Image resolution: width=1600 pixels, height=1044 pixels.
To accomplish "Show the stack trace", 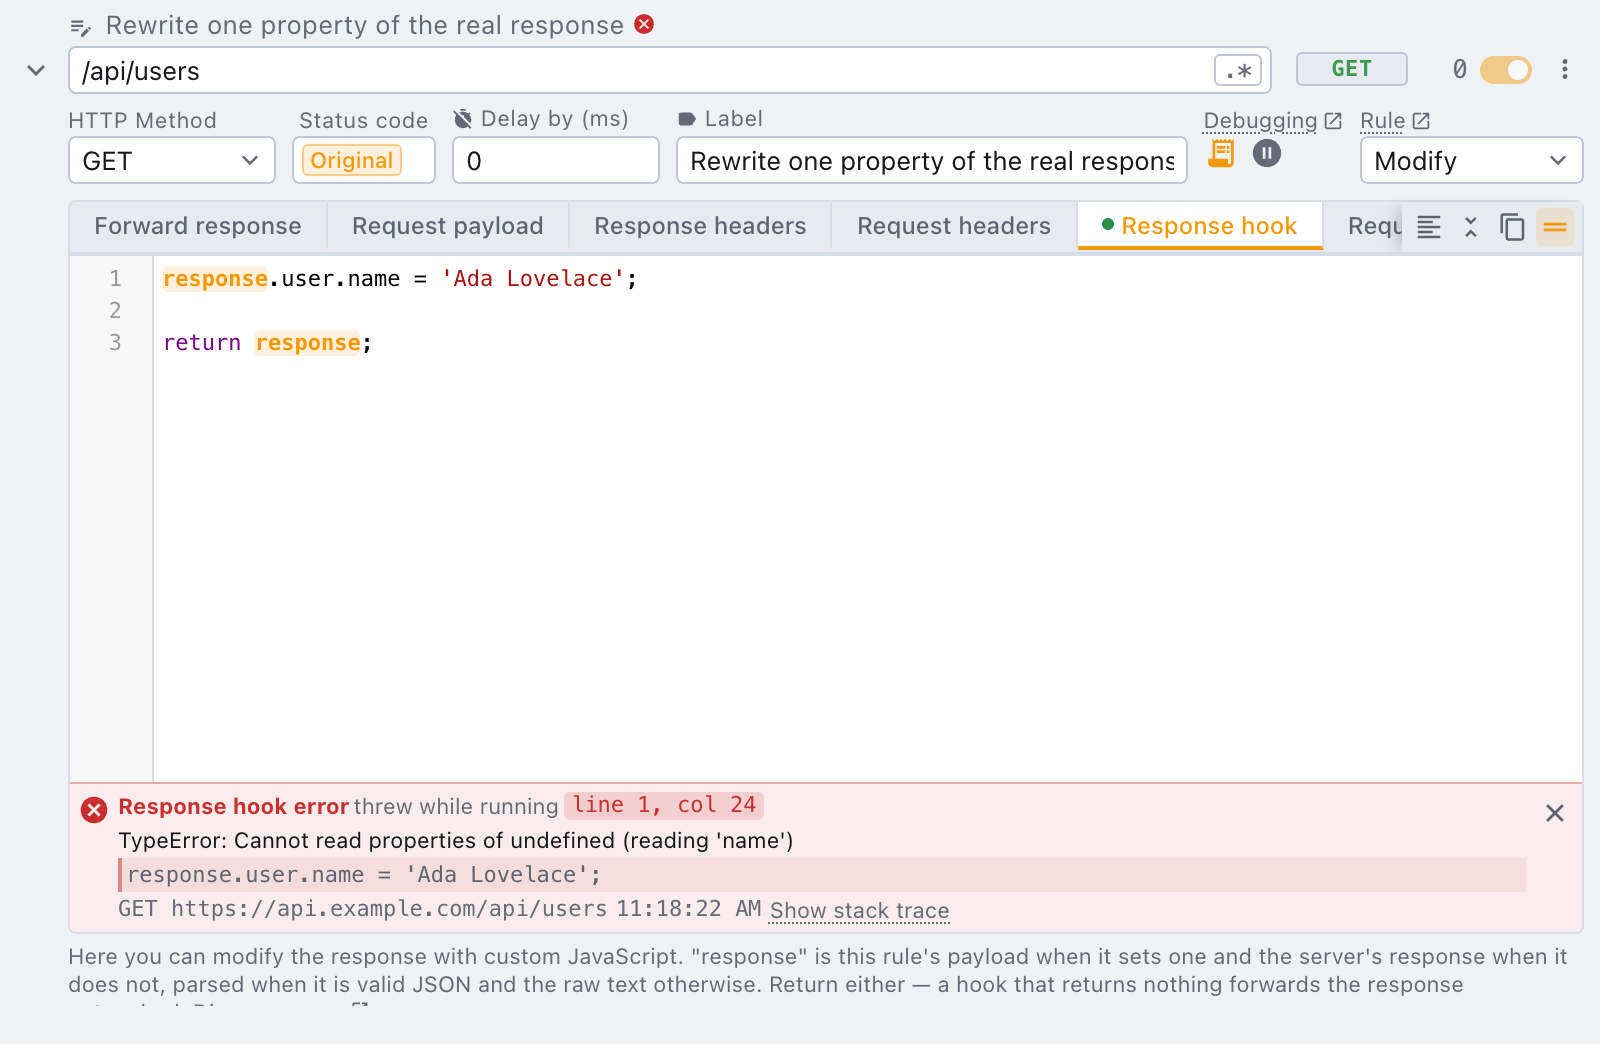I will point(860,911).
